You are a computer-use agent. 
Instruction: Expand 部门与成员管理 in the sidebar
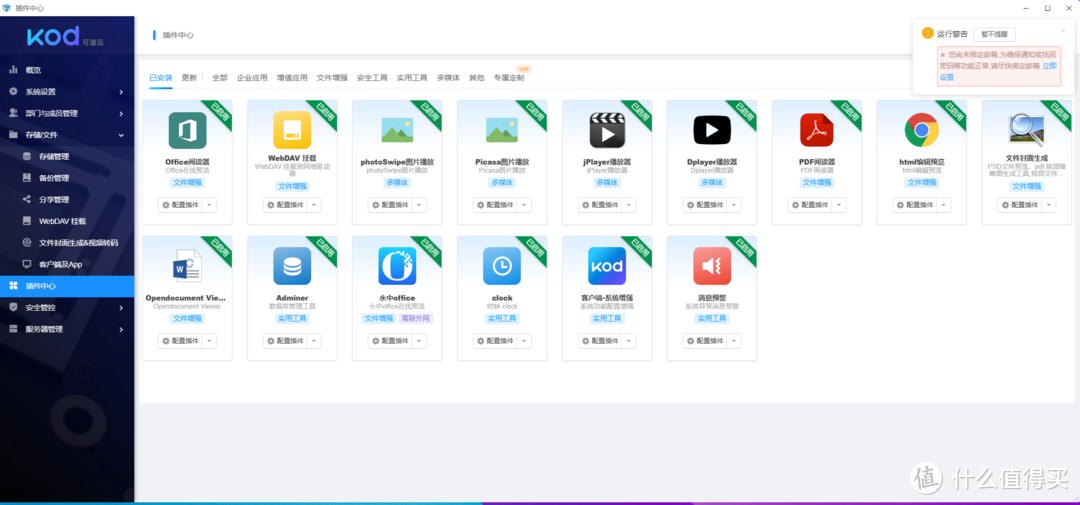point(68,113)
